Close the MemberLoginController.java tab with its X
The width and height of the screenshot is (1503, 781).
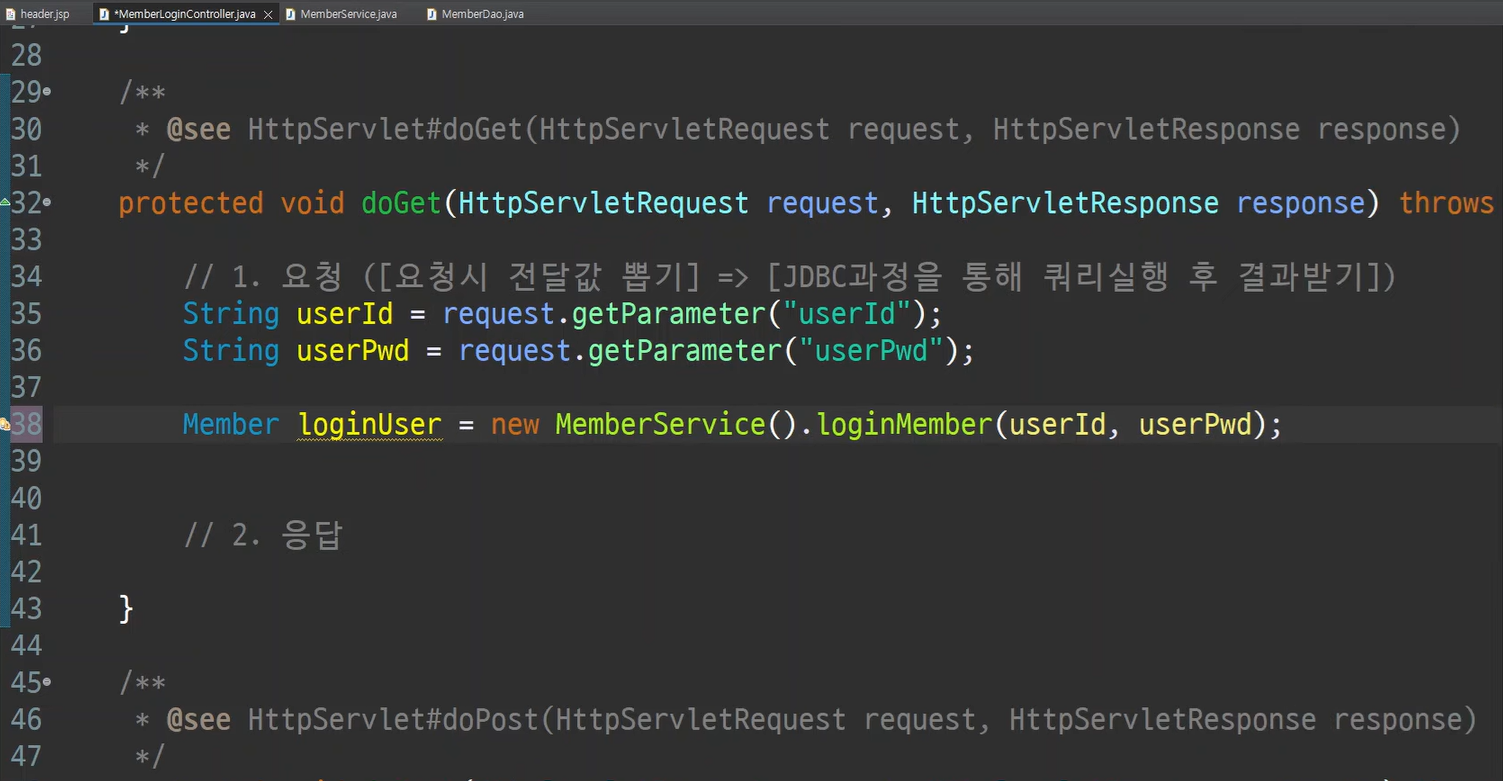[x=270, y=14]
